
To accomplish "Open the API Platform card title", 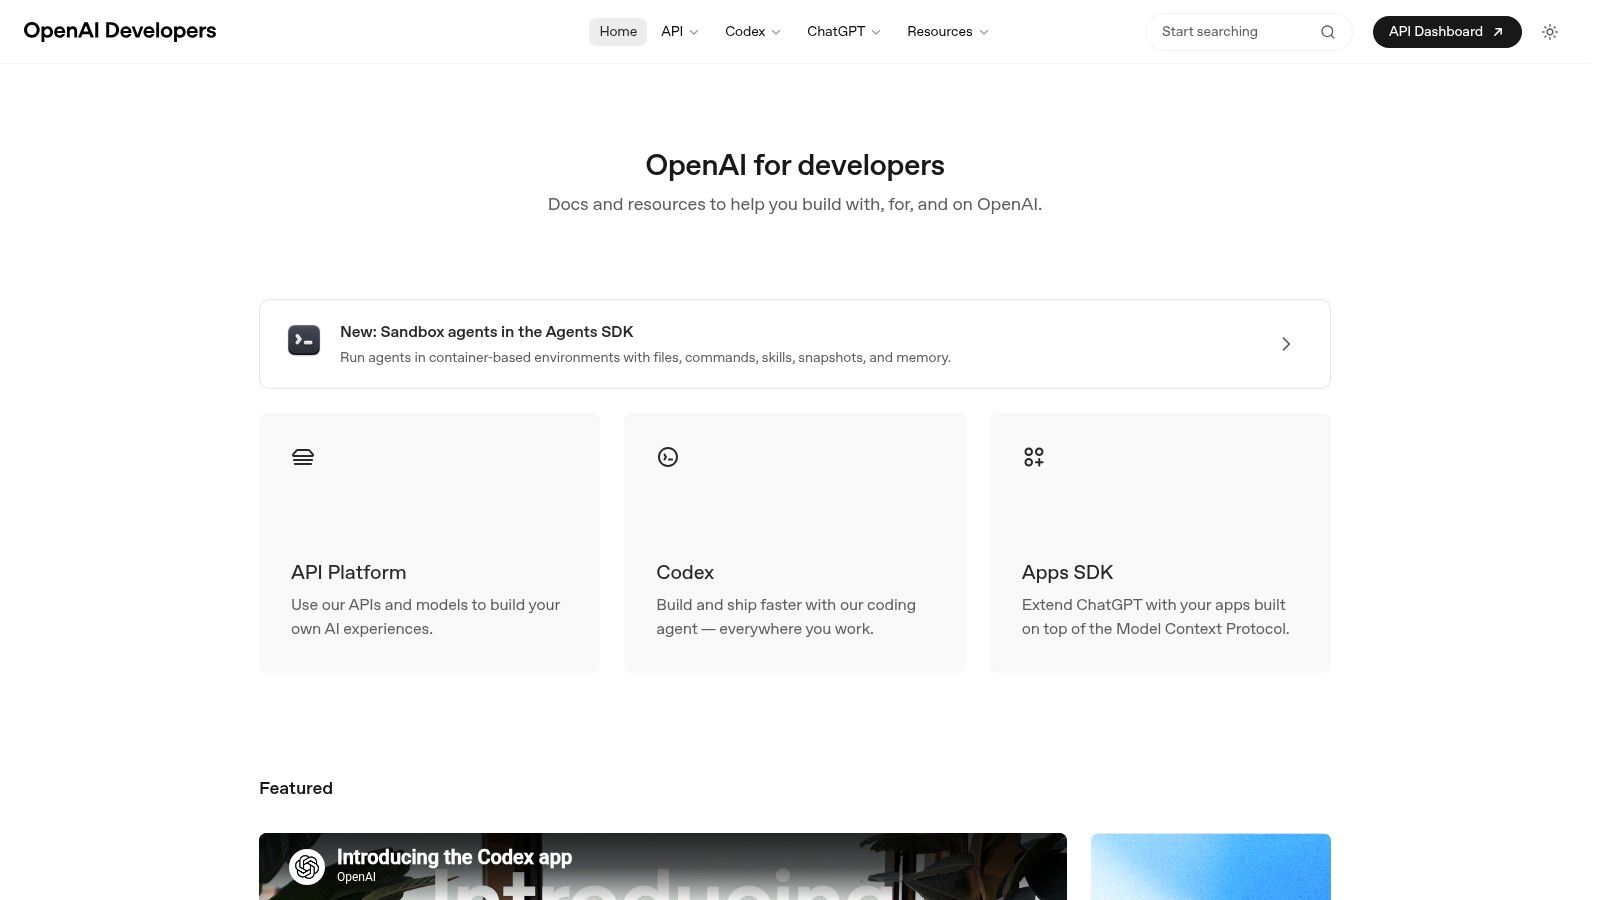I will click(349, 572).
